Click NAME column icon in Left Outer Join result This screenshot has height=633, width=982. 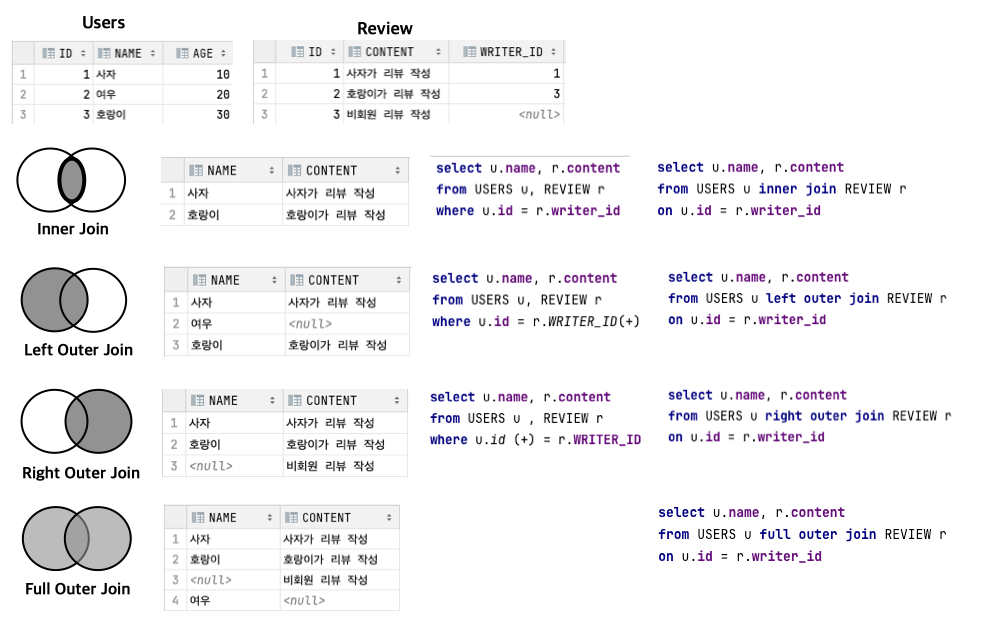(x=199, y=280)
